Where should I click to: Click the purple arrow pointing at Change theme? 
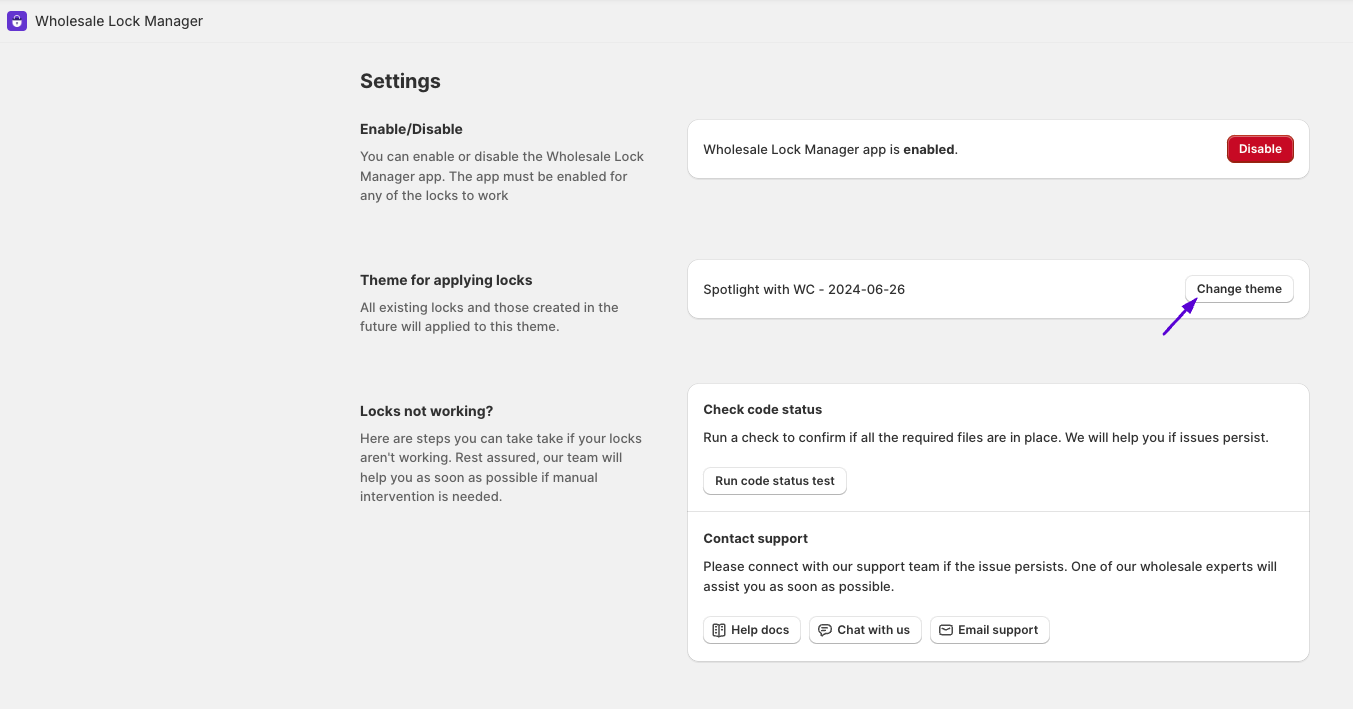[1179, 317]
